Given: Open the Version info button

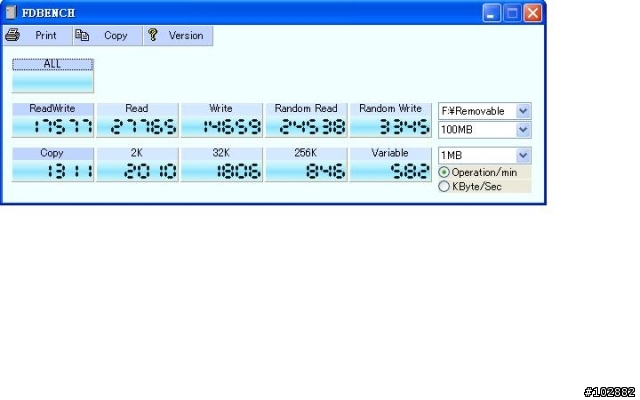Looking at the screenshot, I should 178,36.
